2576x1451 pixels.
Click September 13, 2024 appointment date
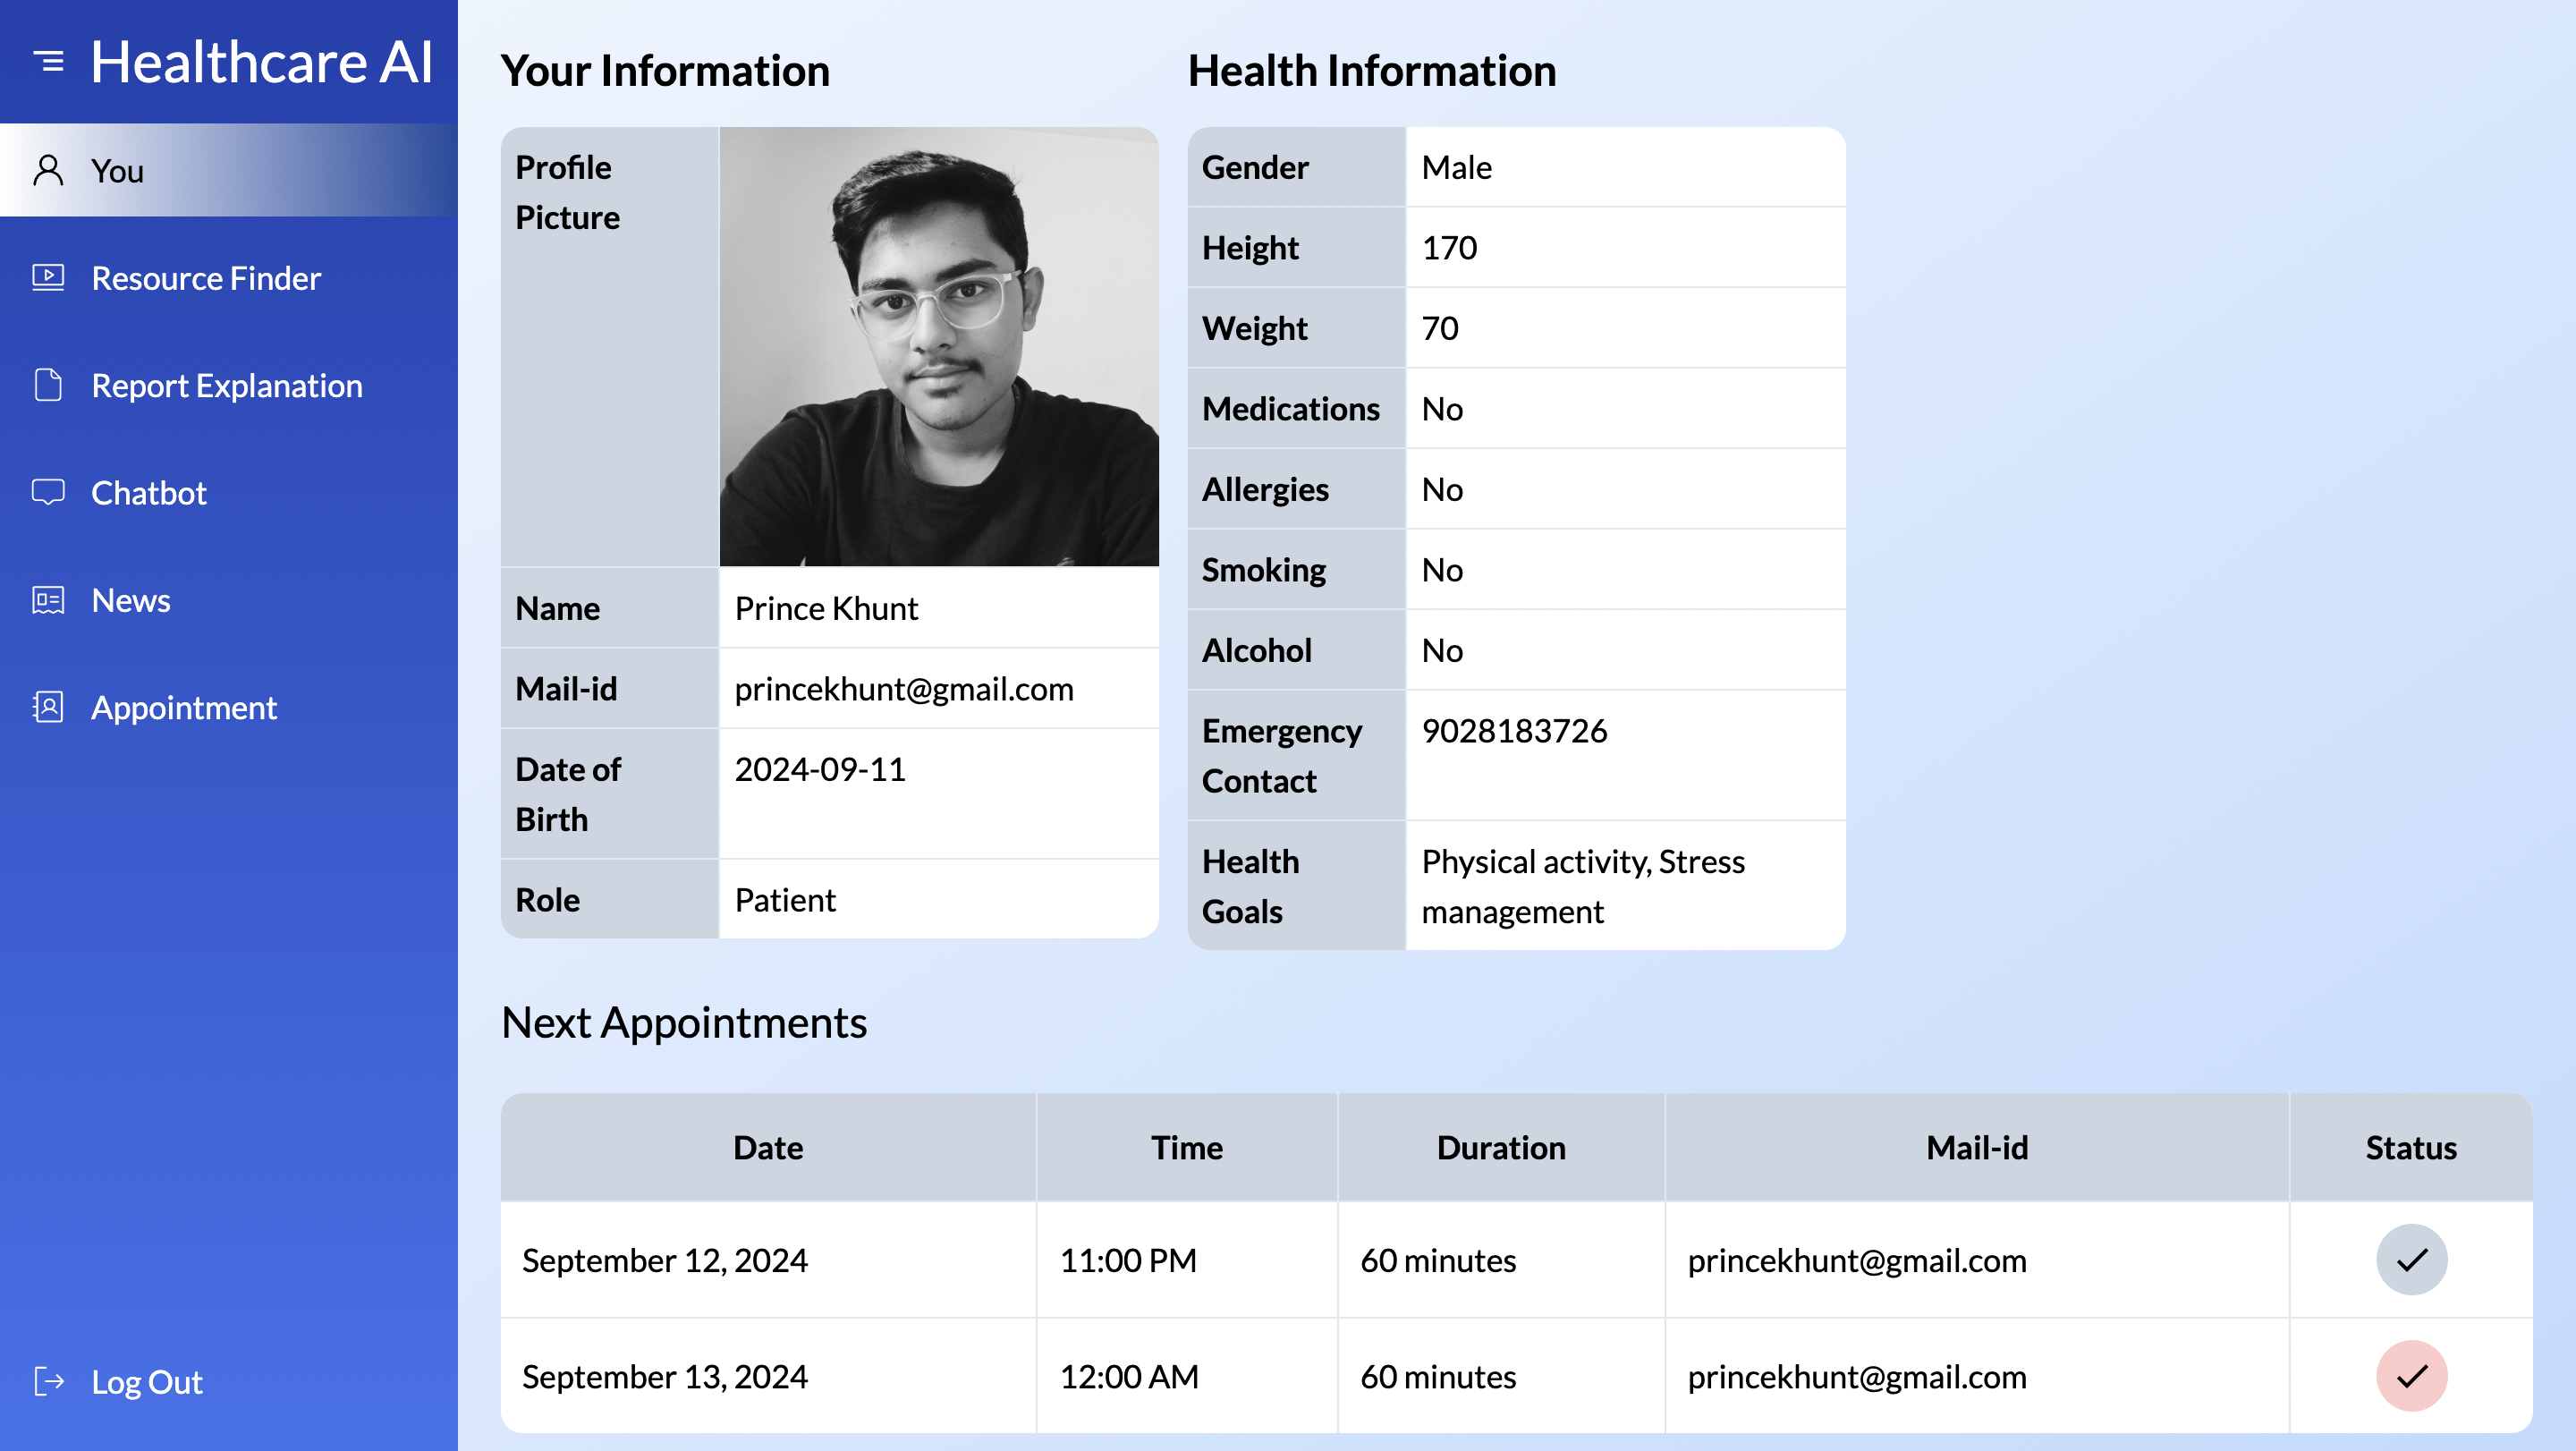[x=665, y=1377]
